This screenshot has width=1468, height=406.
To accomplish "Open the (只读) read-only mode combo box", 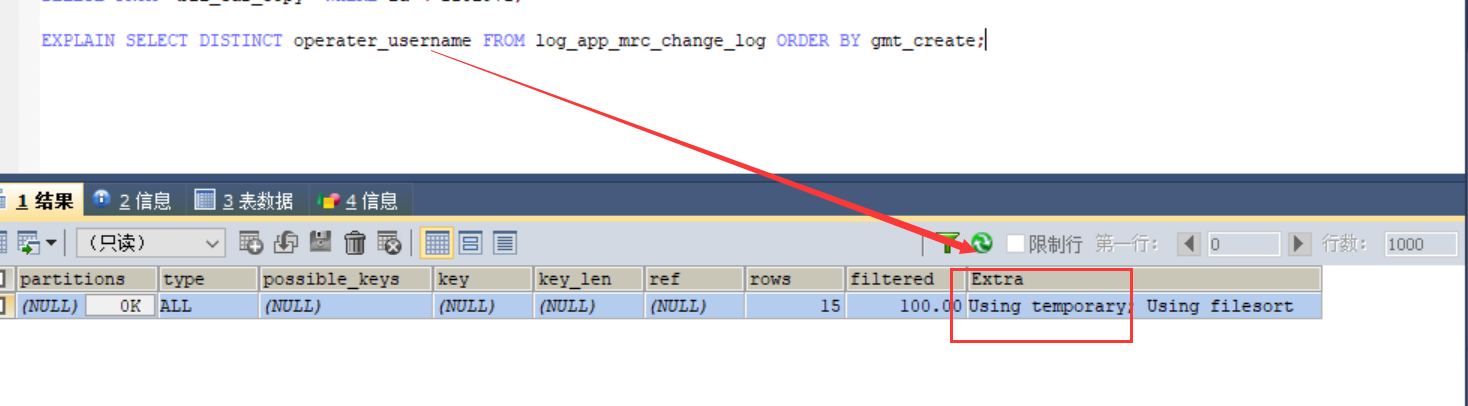I will click(x=150, y=242).
